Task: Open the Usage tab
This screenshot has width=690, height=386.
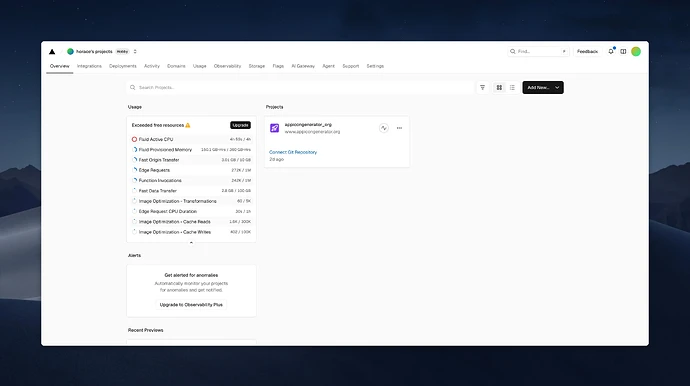Action: (199, 66)
